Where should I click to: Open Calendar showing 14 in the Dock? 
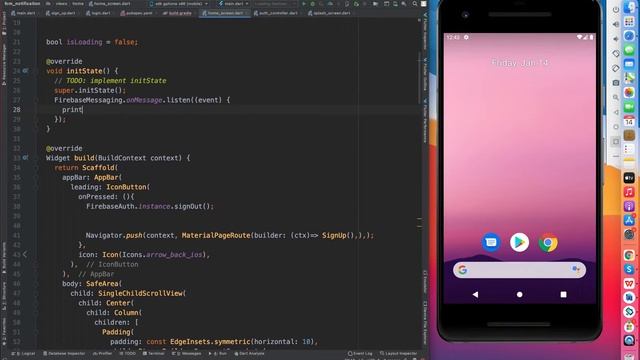[629, 121]
